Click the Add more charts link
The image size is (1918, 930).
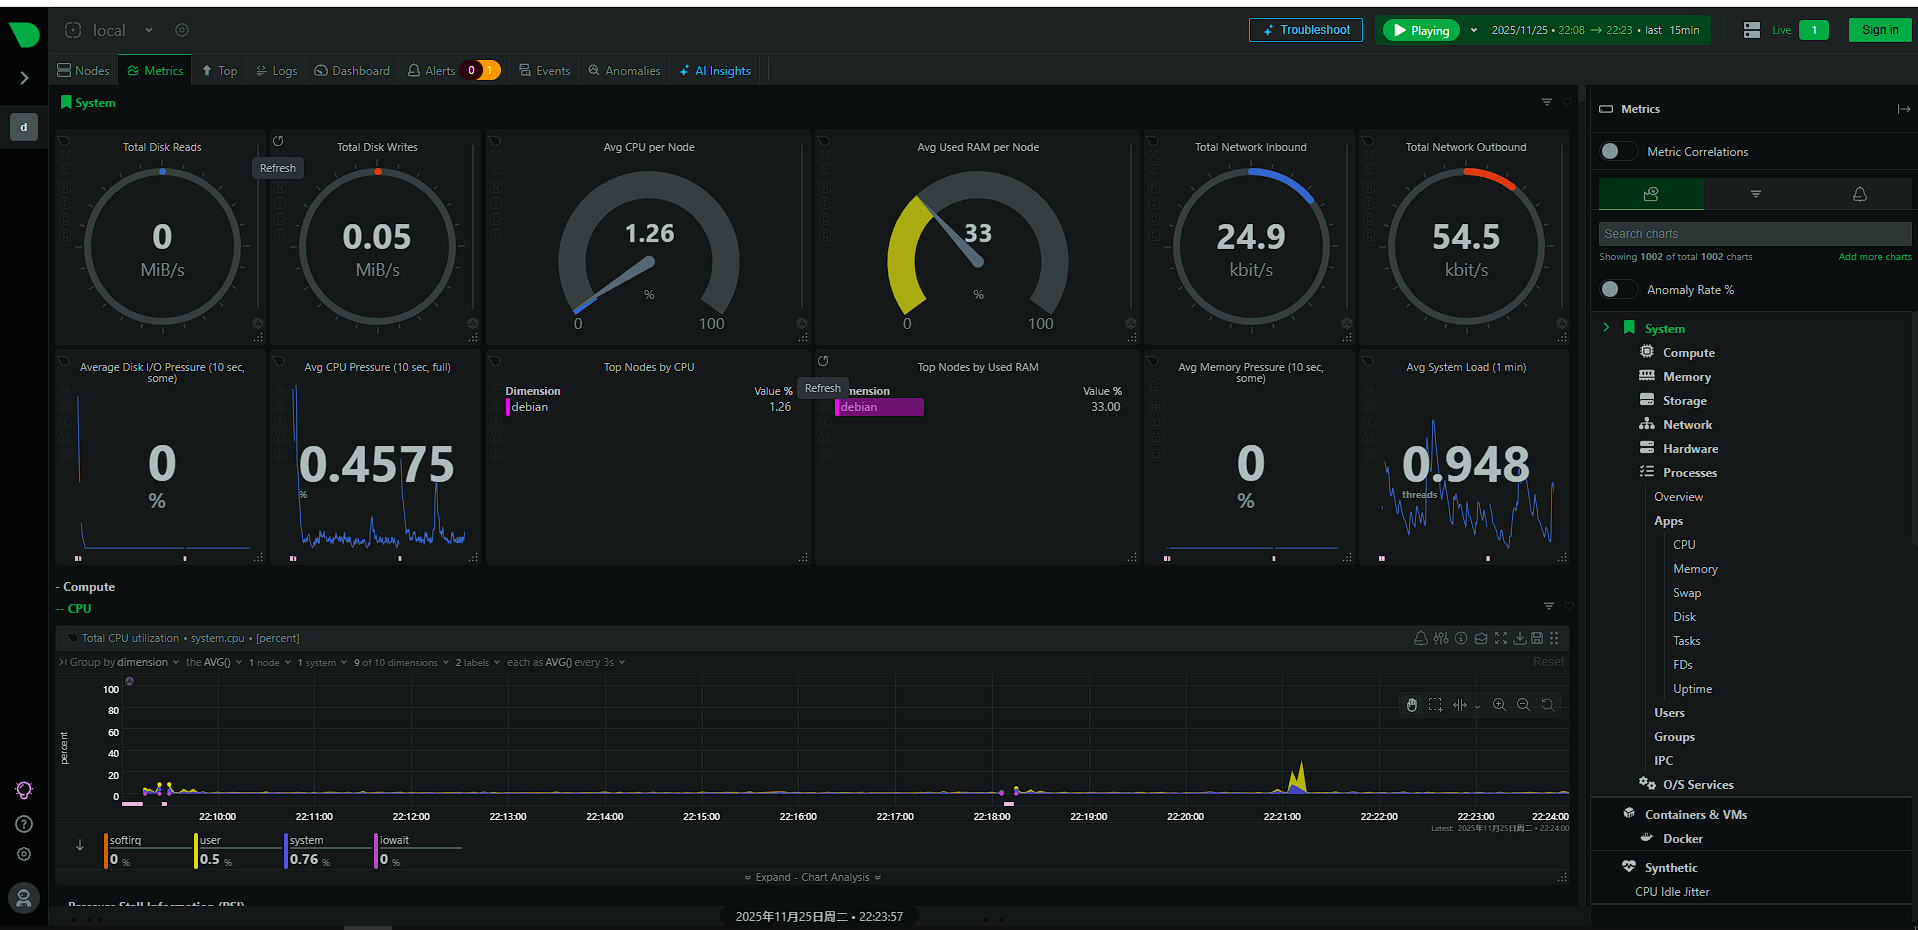tap(1874, 257)
